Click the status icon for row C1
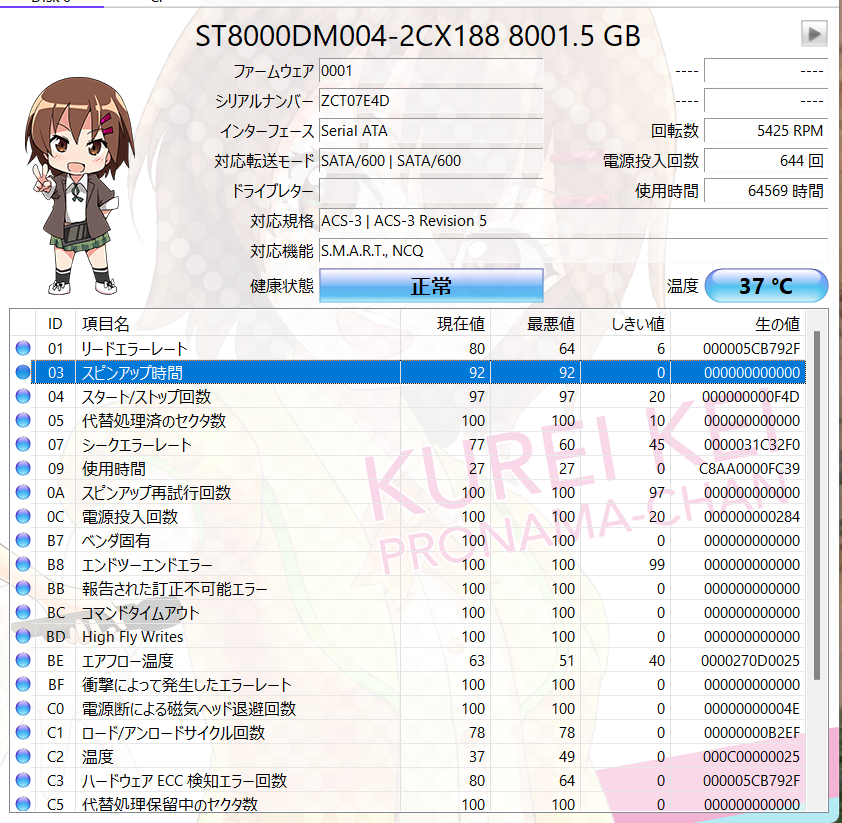This screenshot has width=842, height=823. (x=23, y=732)
